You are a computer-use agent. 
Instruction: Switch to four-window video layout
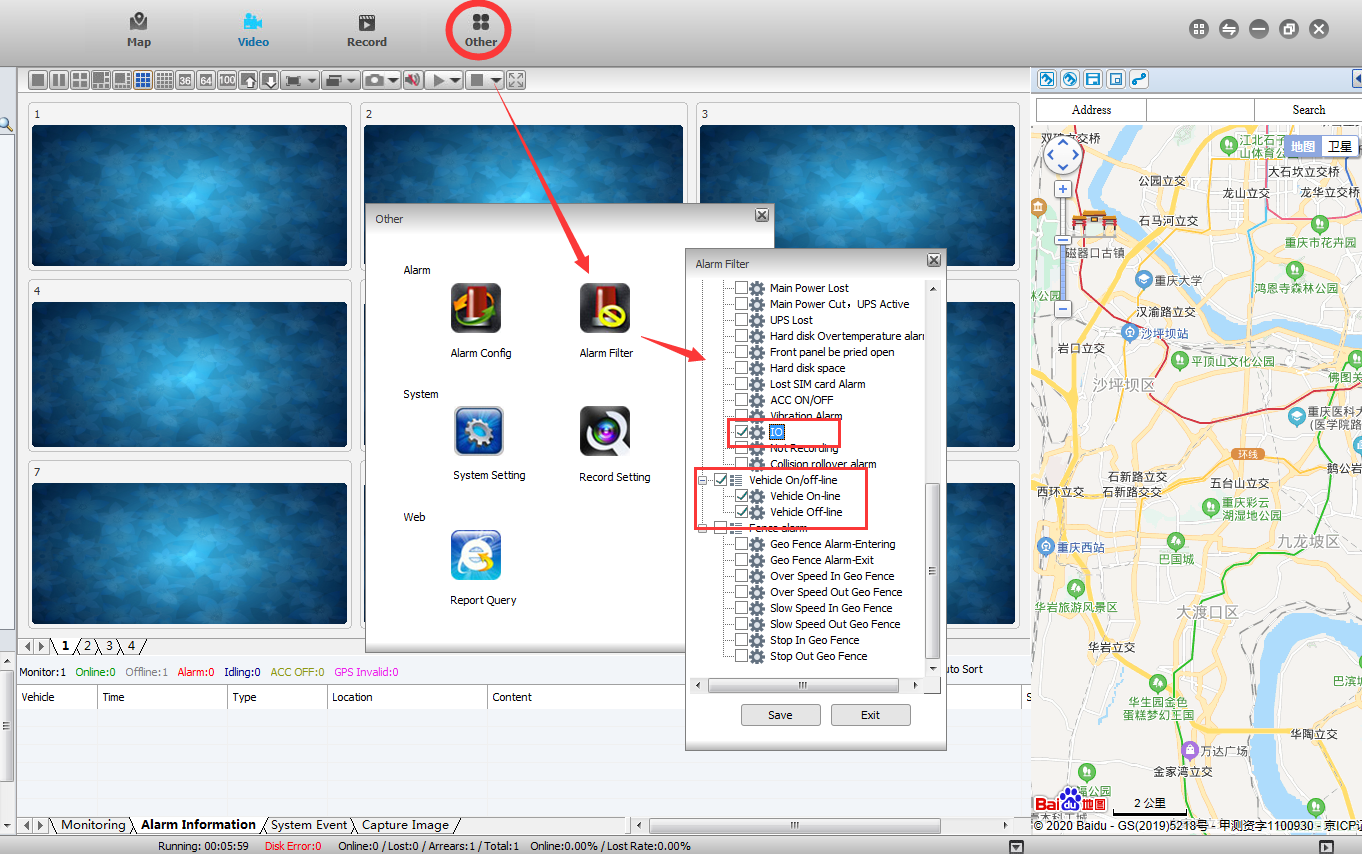tap(80, 80)
